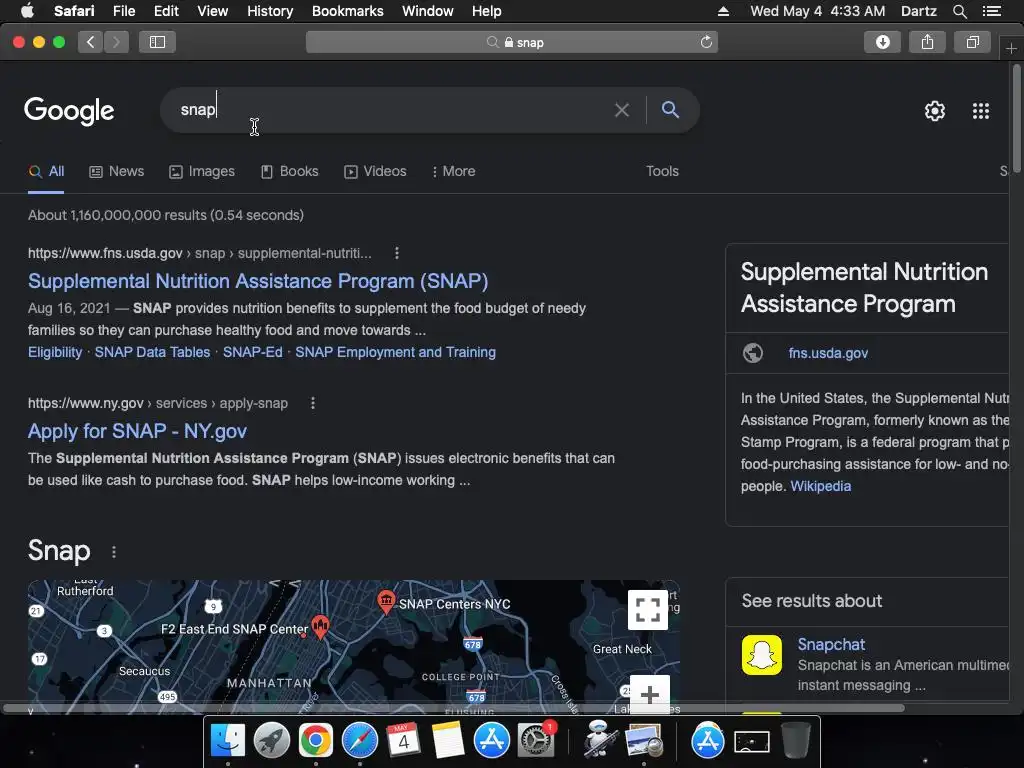
Task: Open a new tab with plus button
Action: point(1011,49)
